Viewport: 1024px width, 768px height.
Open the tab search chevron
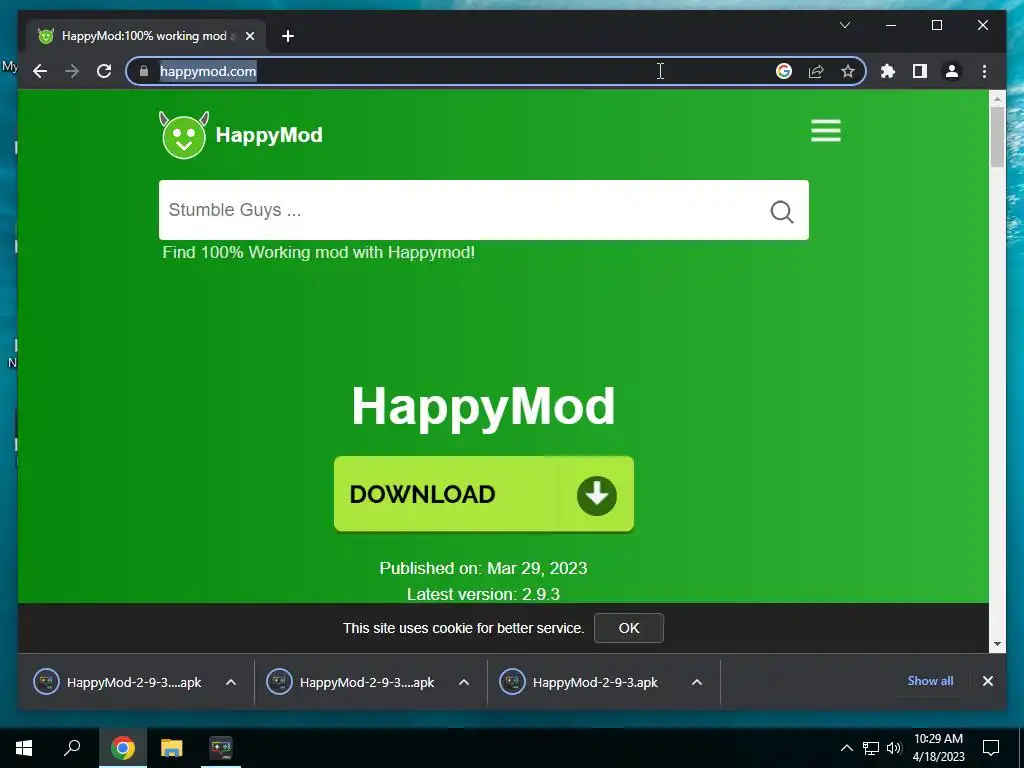tap(844, 25)
